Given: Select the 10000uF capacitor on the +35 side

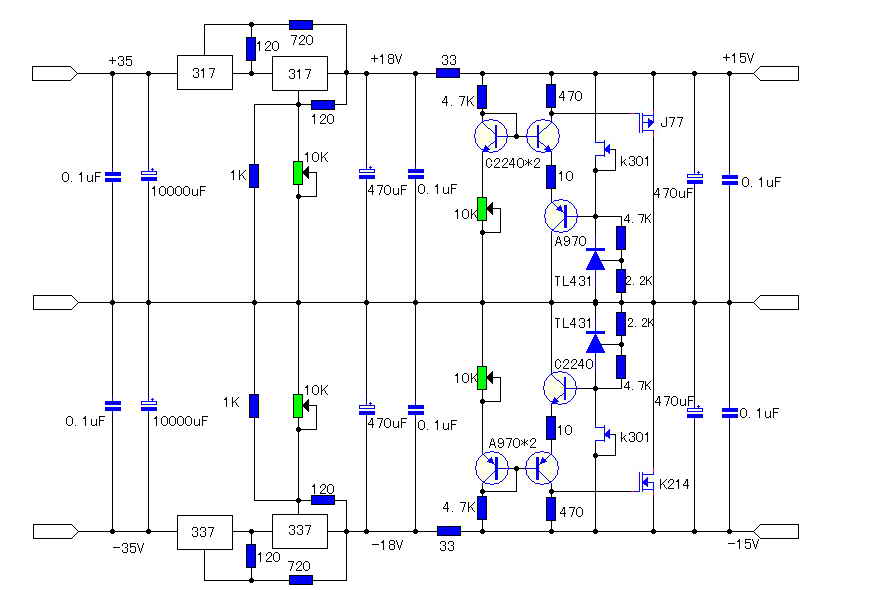Looking at the screenshot, I should (x=149, y=175).
